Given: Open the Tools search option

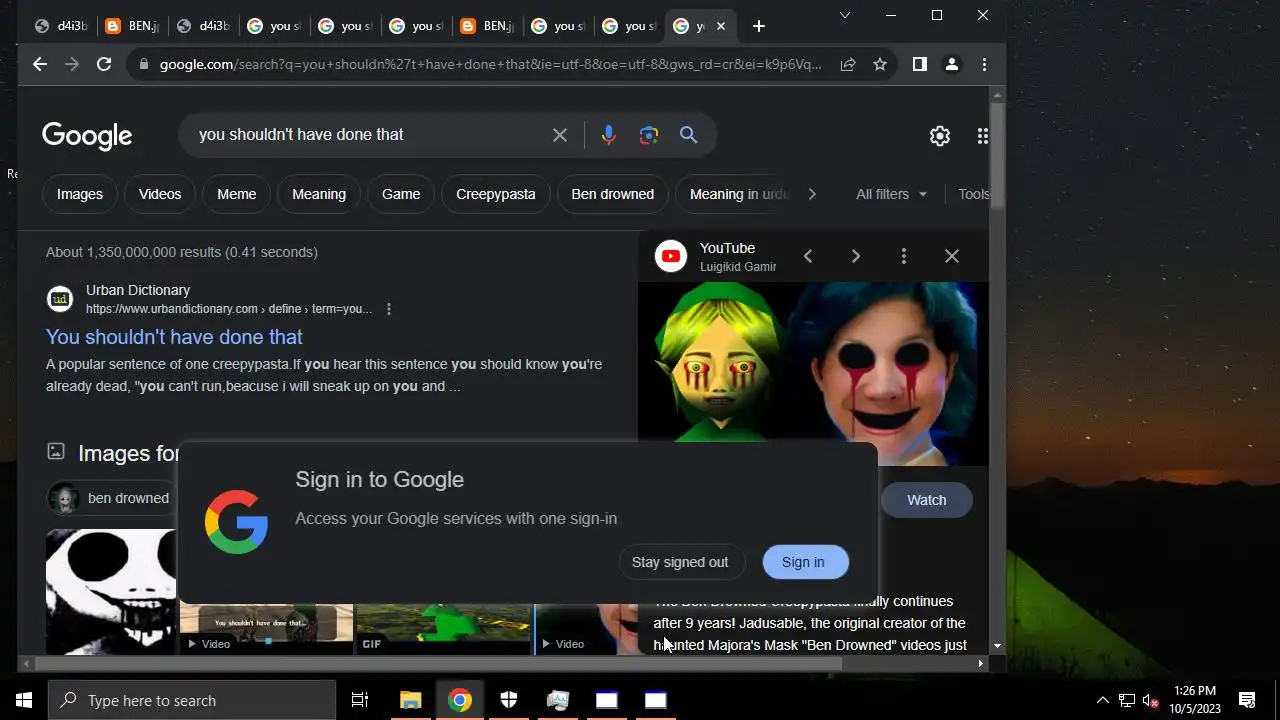Looking at the screenshot, I should click(x=973, y=194).
